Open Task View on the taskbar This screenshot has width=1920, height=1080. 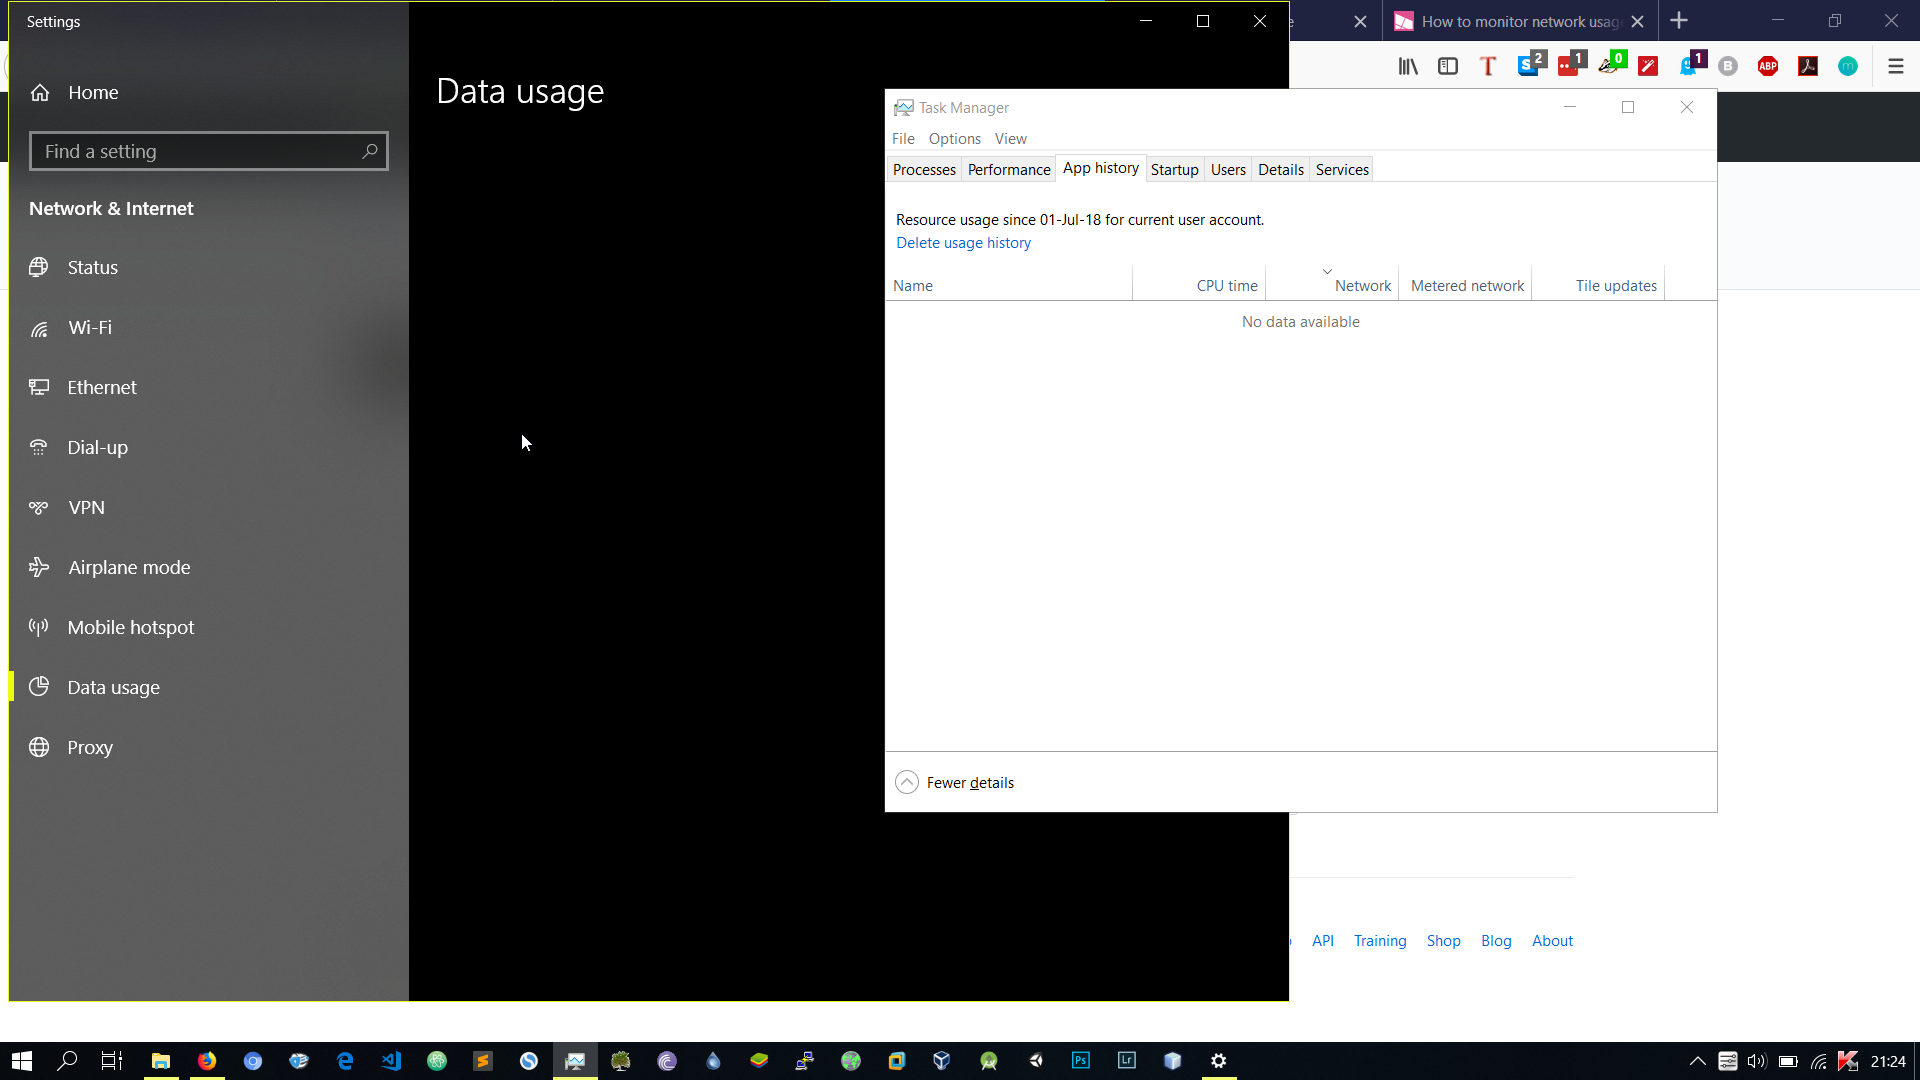[112, 1061]
